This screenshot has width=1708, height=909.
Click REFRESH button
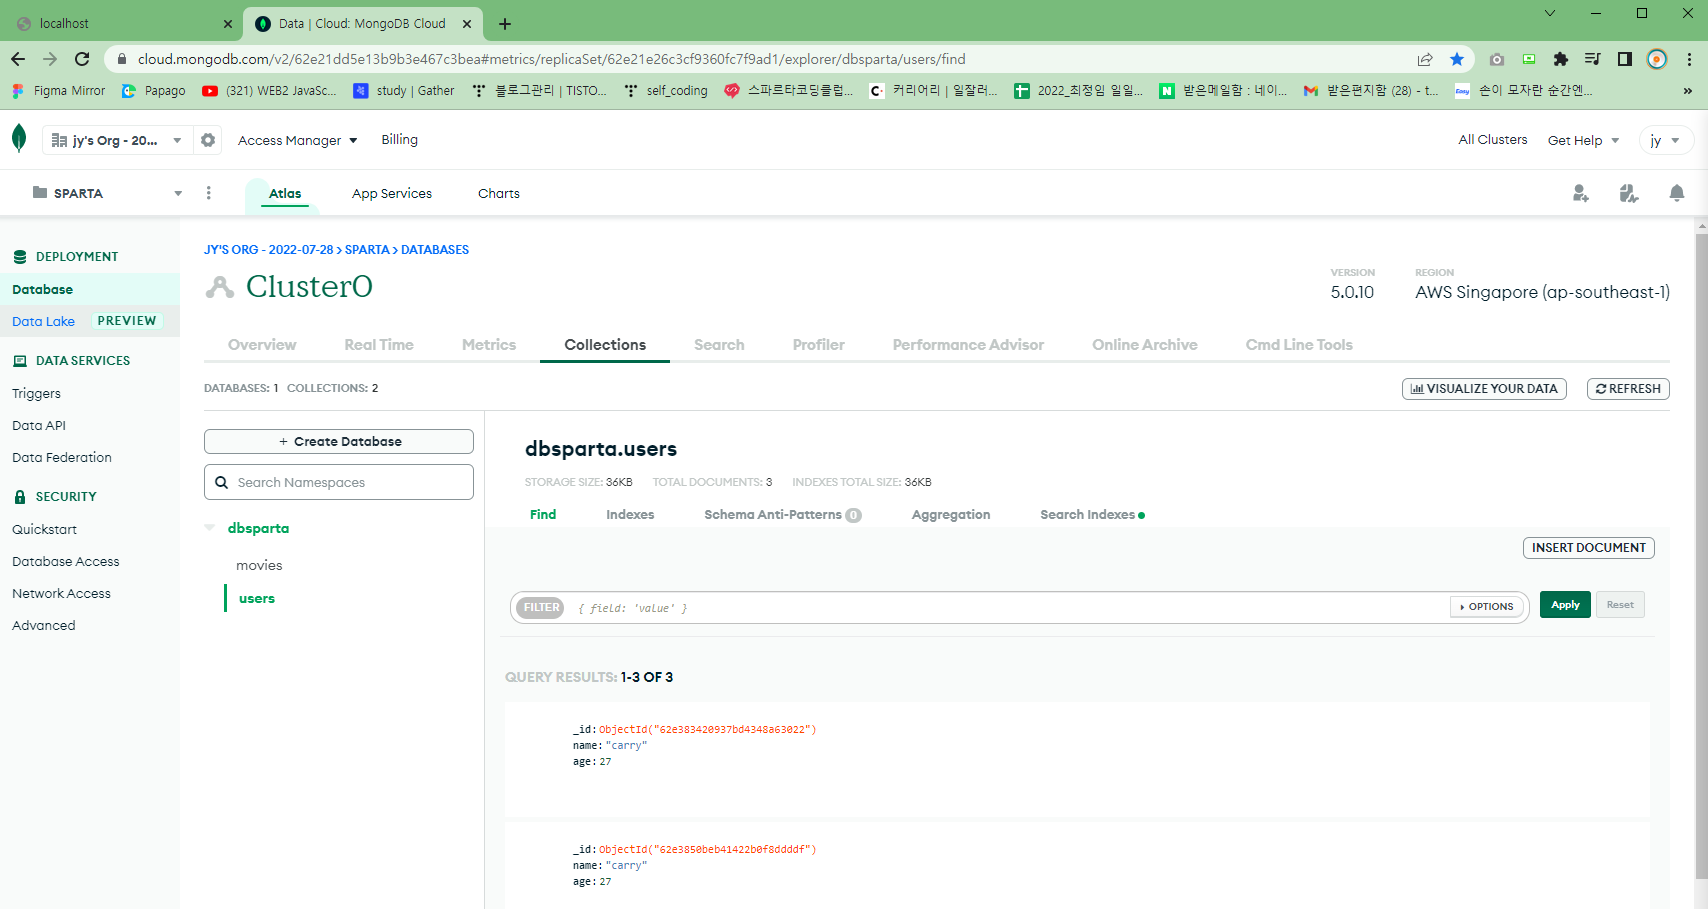[x=1628, y=389]
